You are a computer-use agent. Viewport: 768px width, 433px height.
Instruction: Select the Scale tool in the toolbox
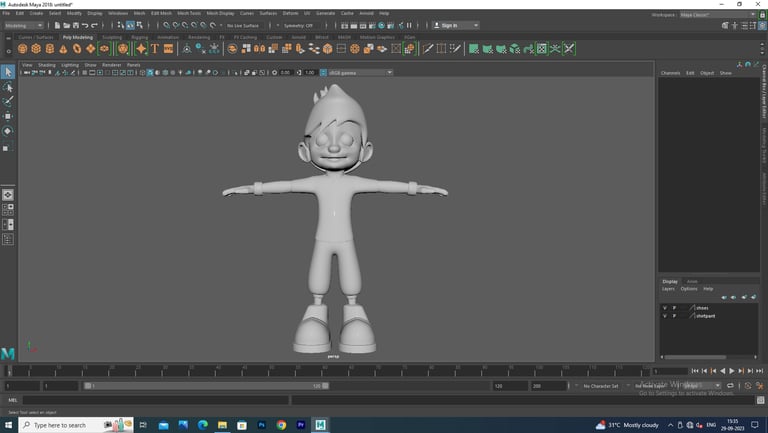(8, 146)
